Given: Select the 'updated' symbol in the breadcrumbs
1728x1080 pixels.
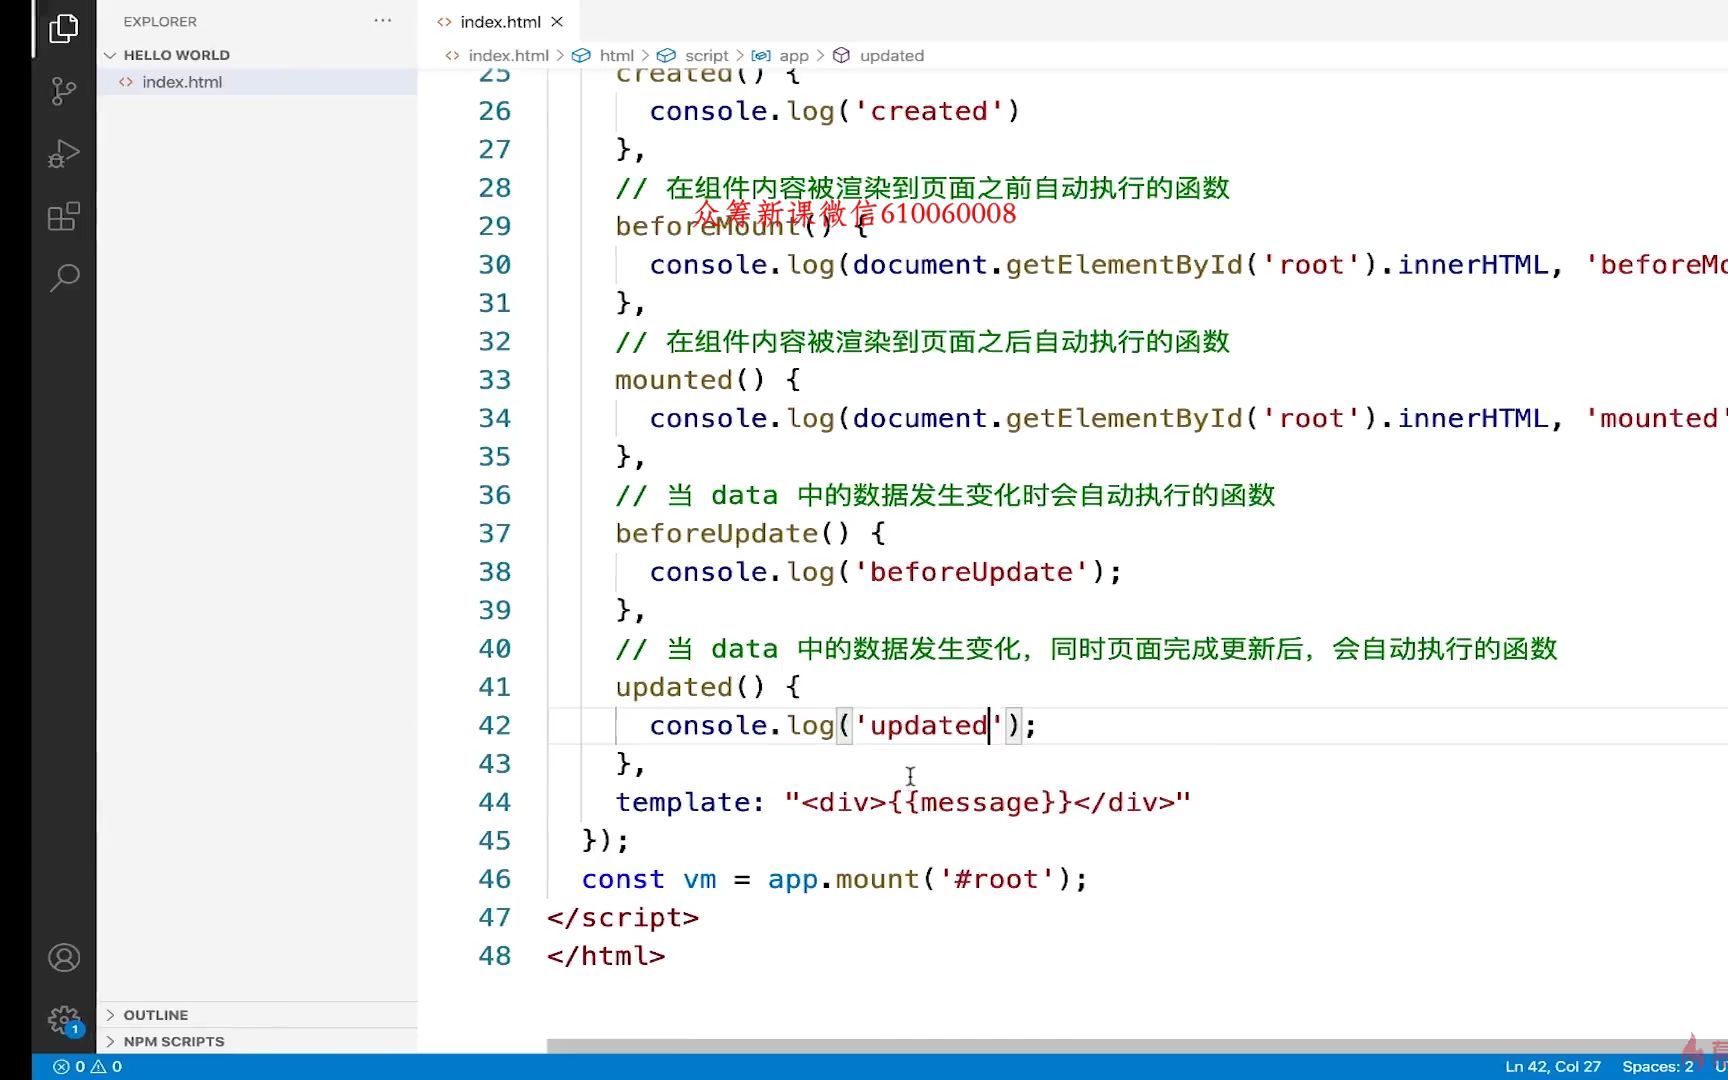Looking at the screenshot, I should pyautogui.click(x=890, y=55).
